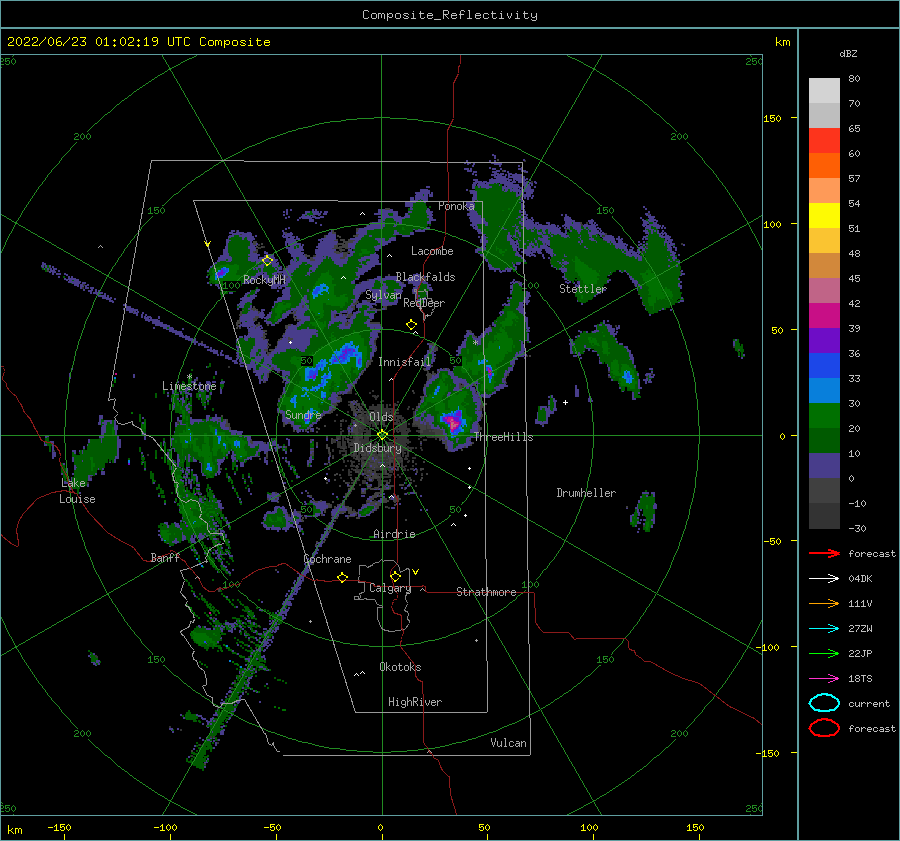Screen dimensions: 900x841
Task: Click the Olds label
Action: click(381, 417)
